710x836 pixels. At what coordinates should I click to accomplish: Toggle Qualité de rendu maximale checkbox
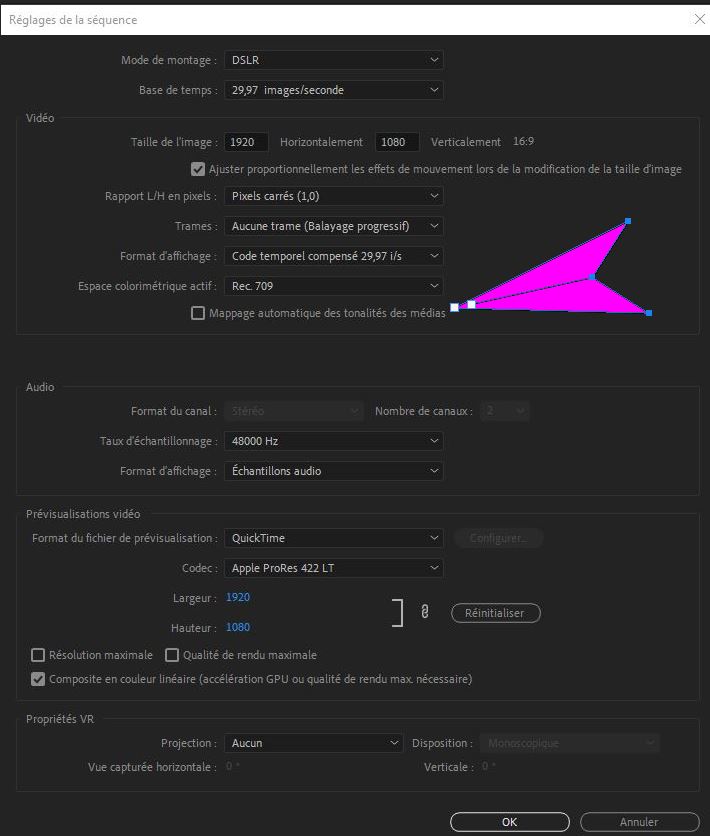click(172, 655)
